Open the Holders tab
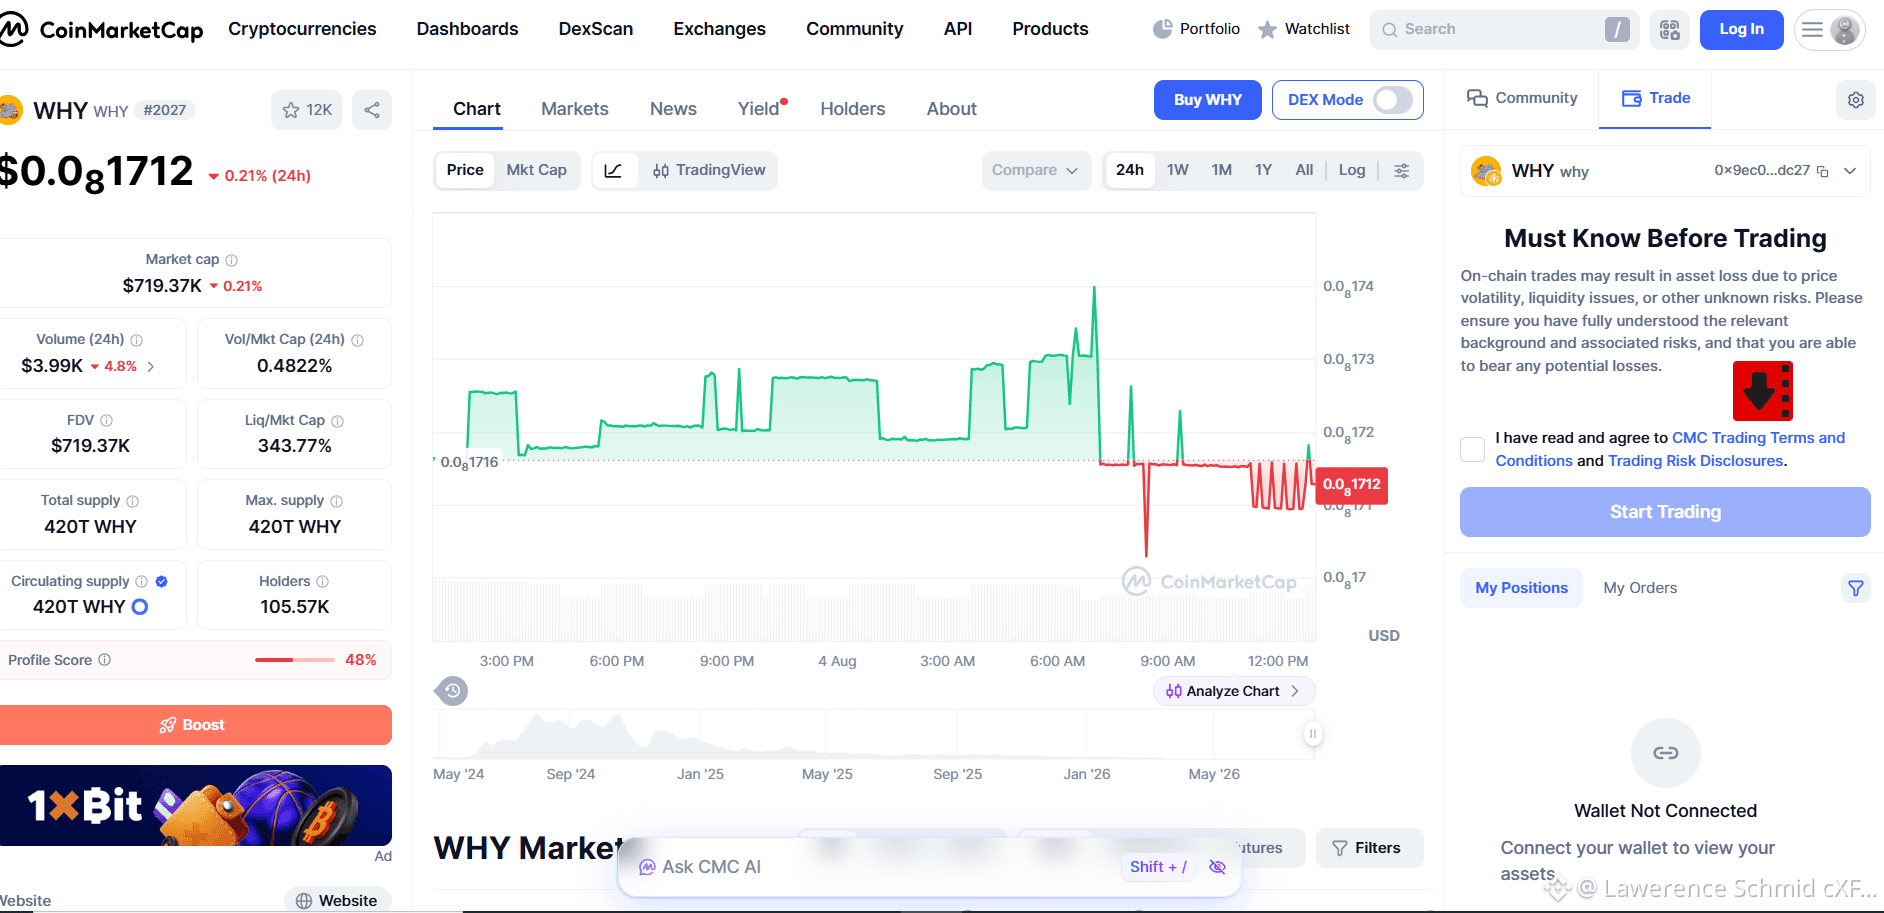This screenshot has width=1884, height=913. click(x=853, y=109)
